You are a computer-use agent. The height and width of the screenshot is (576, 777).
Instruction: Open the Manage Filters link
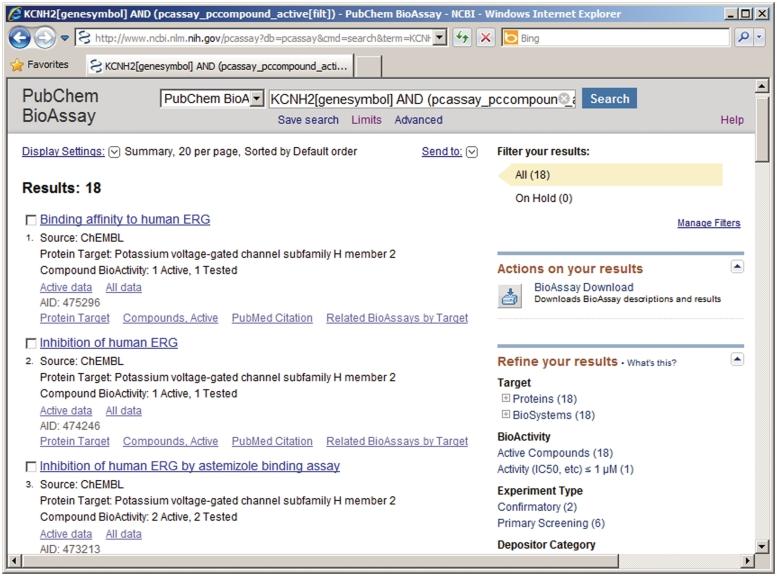(708, 223)
